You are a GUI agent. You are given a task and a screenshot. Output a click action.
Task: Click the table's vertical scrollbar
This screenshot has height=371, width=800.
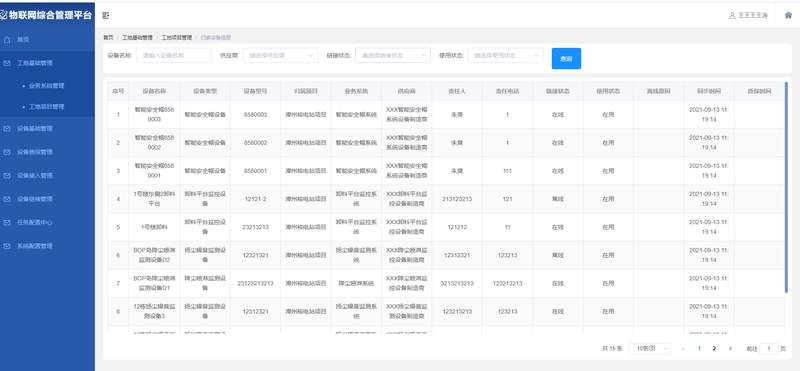point(786,187)
